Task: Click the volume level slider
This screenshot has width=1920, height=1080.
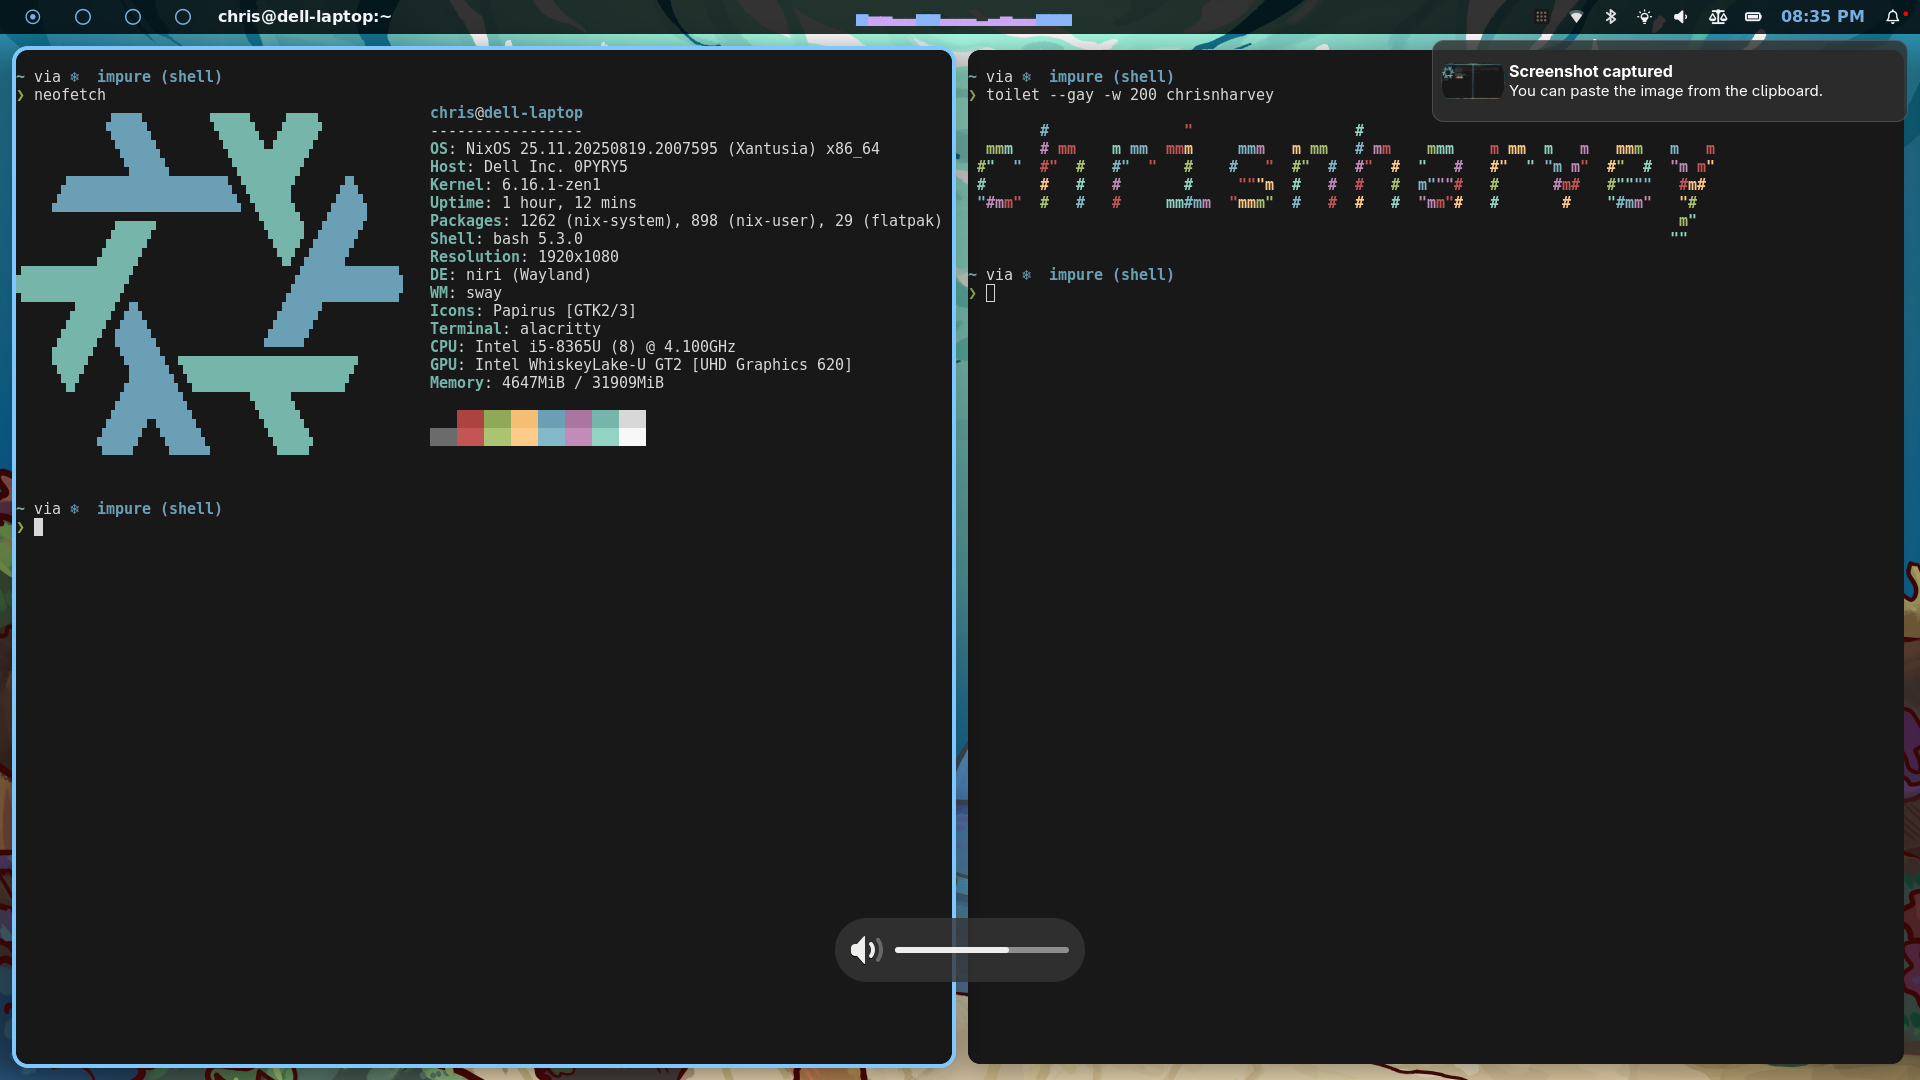Action: coord(983,950)
